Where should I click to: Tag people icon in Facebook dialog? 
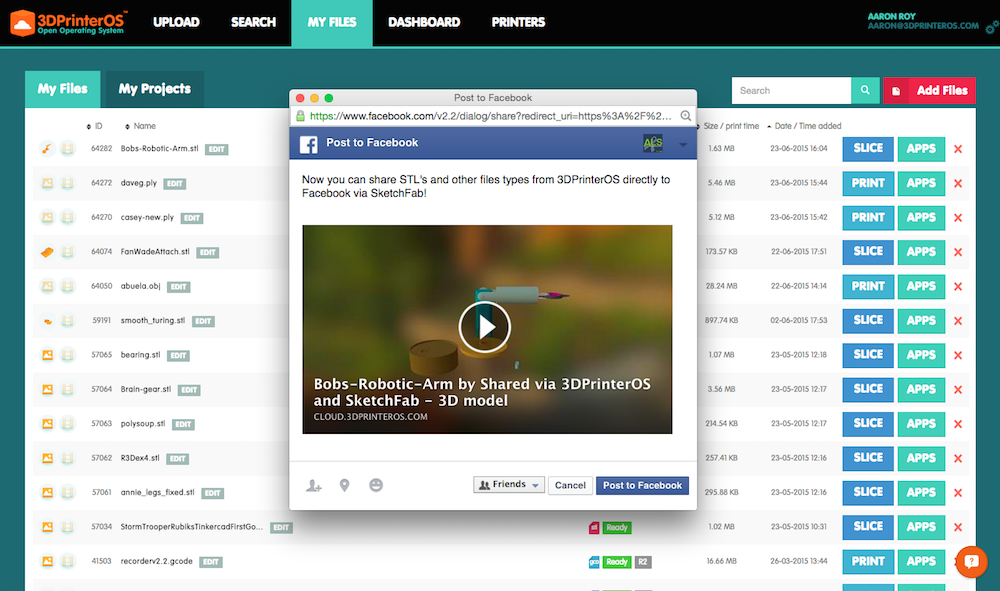pos(313,486)
